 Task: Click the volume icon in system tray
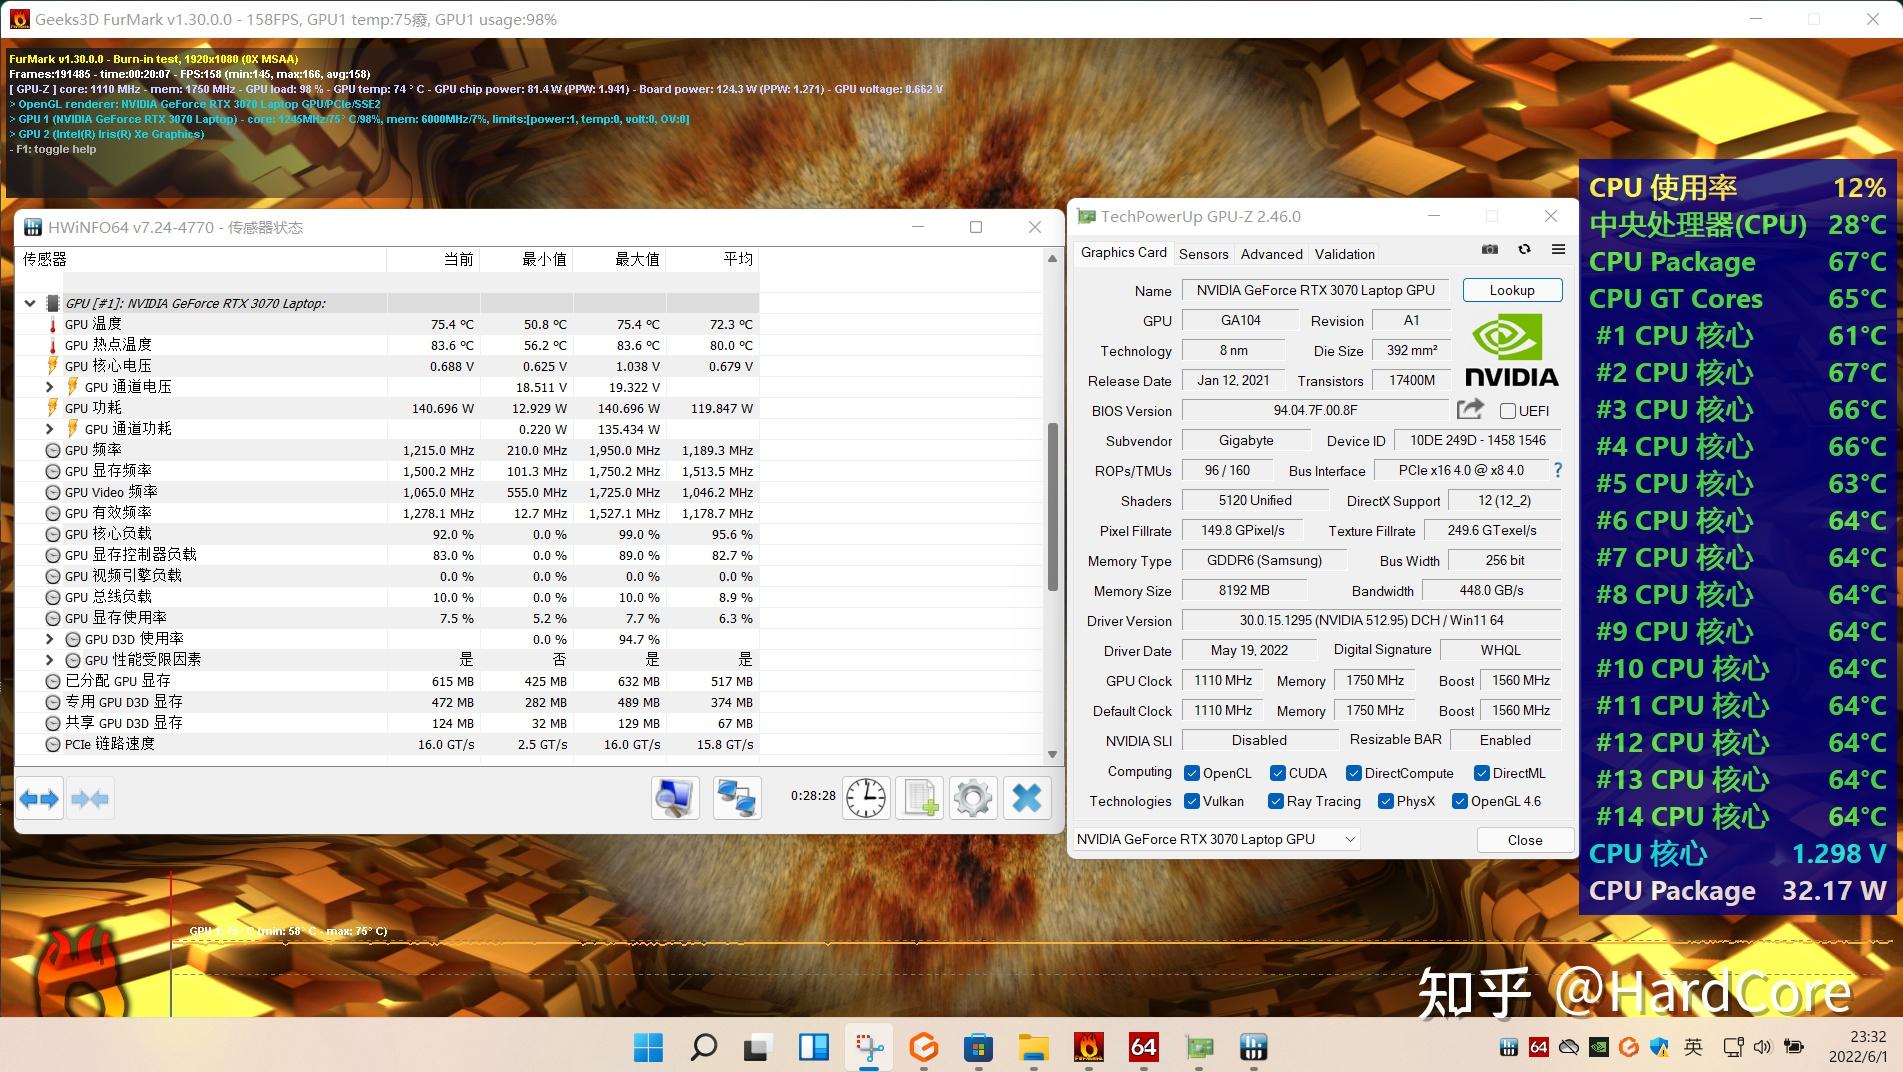(x=1762, y=1047)
